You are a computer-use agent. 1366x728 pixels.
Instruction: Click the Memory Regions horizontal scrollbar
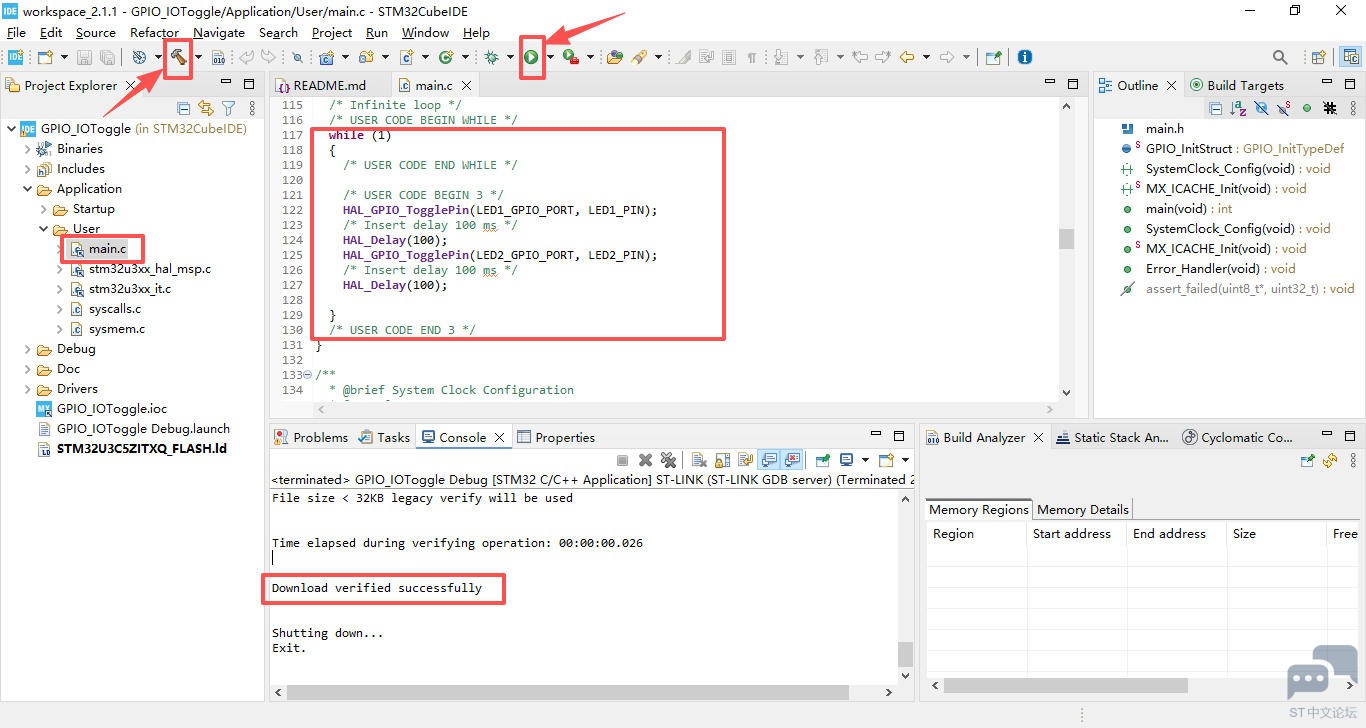[x=1065, y=686]
